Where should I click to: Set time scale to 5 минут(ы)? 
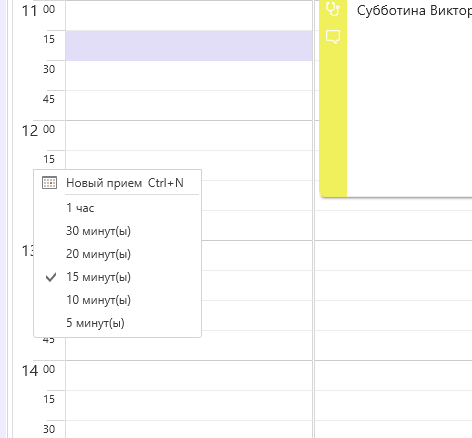click(x=117, y=323)
